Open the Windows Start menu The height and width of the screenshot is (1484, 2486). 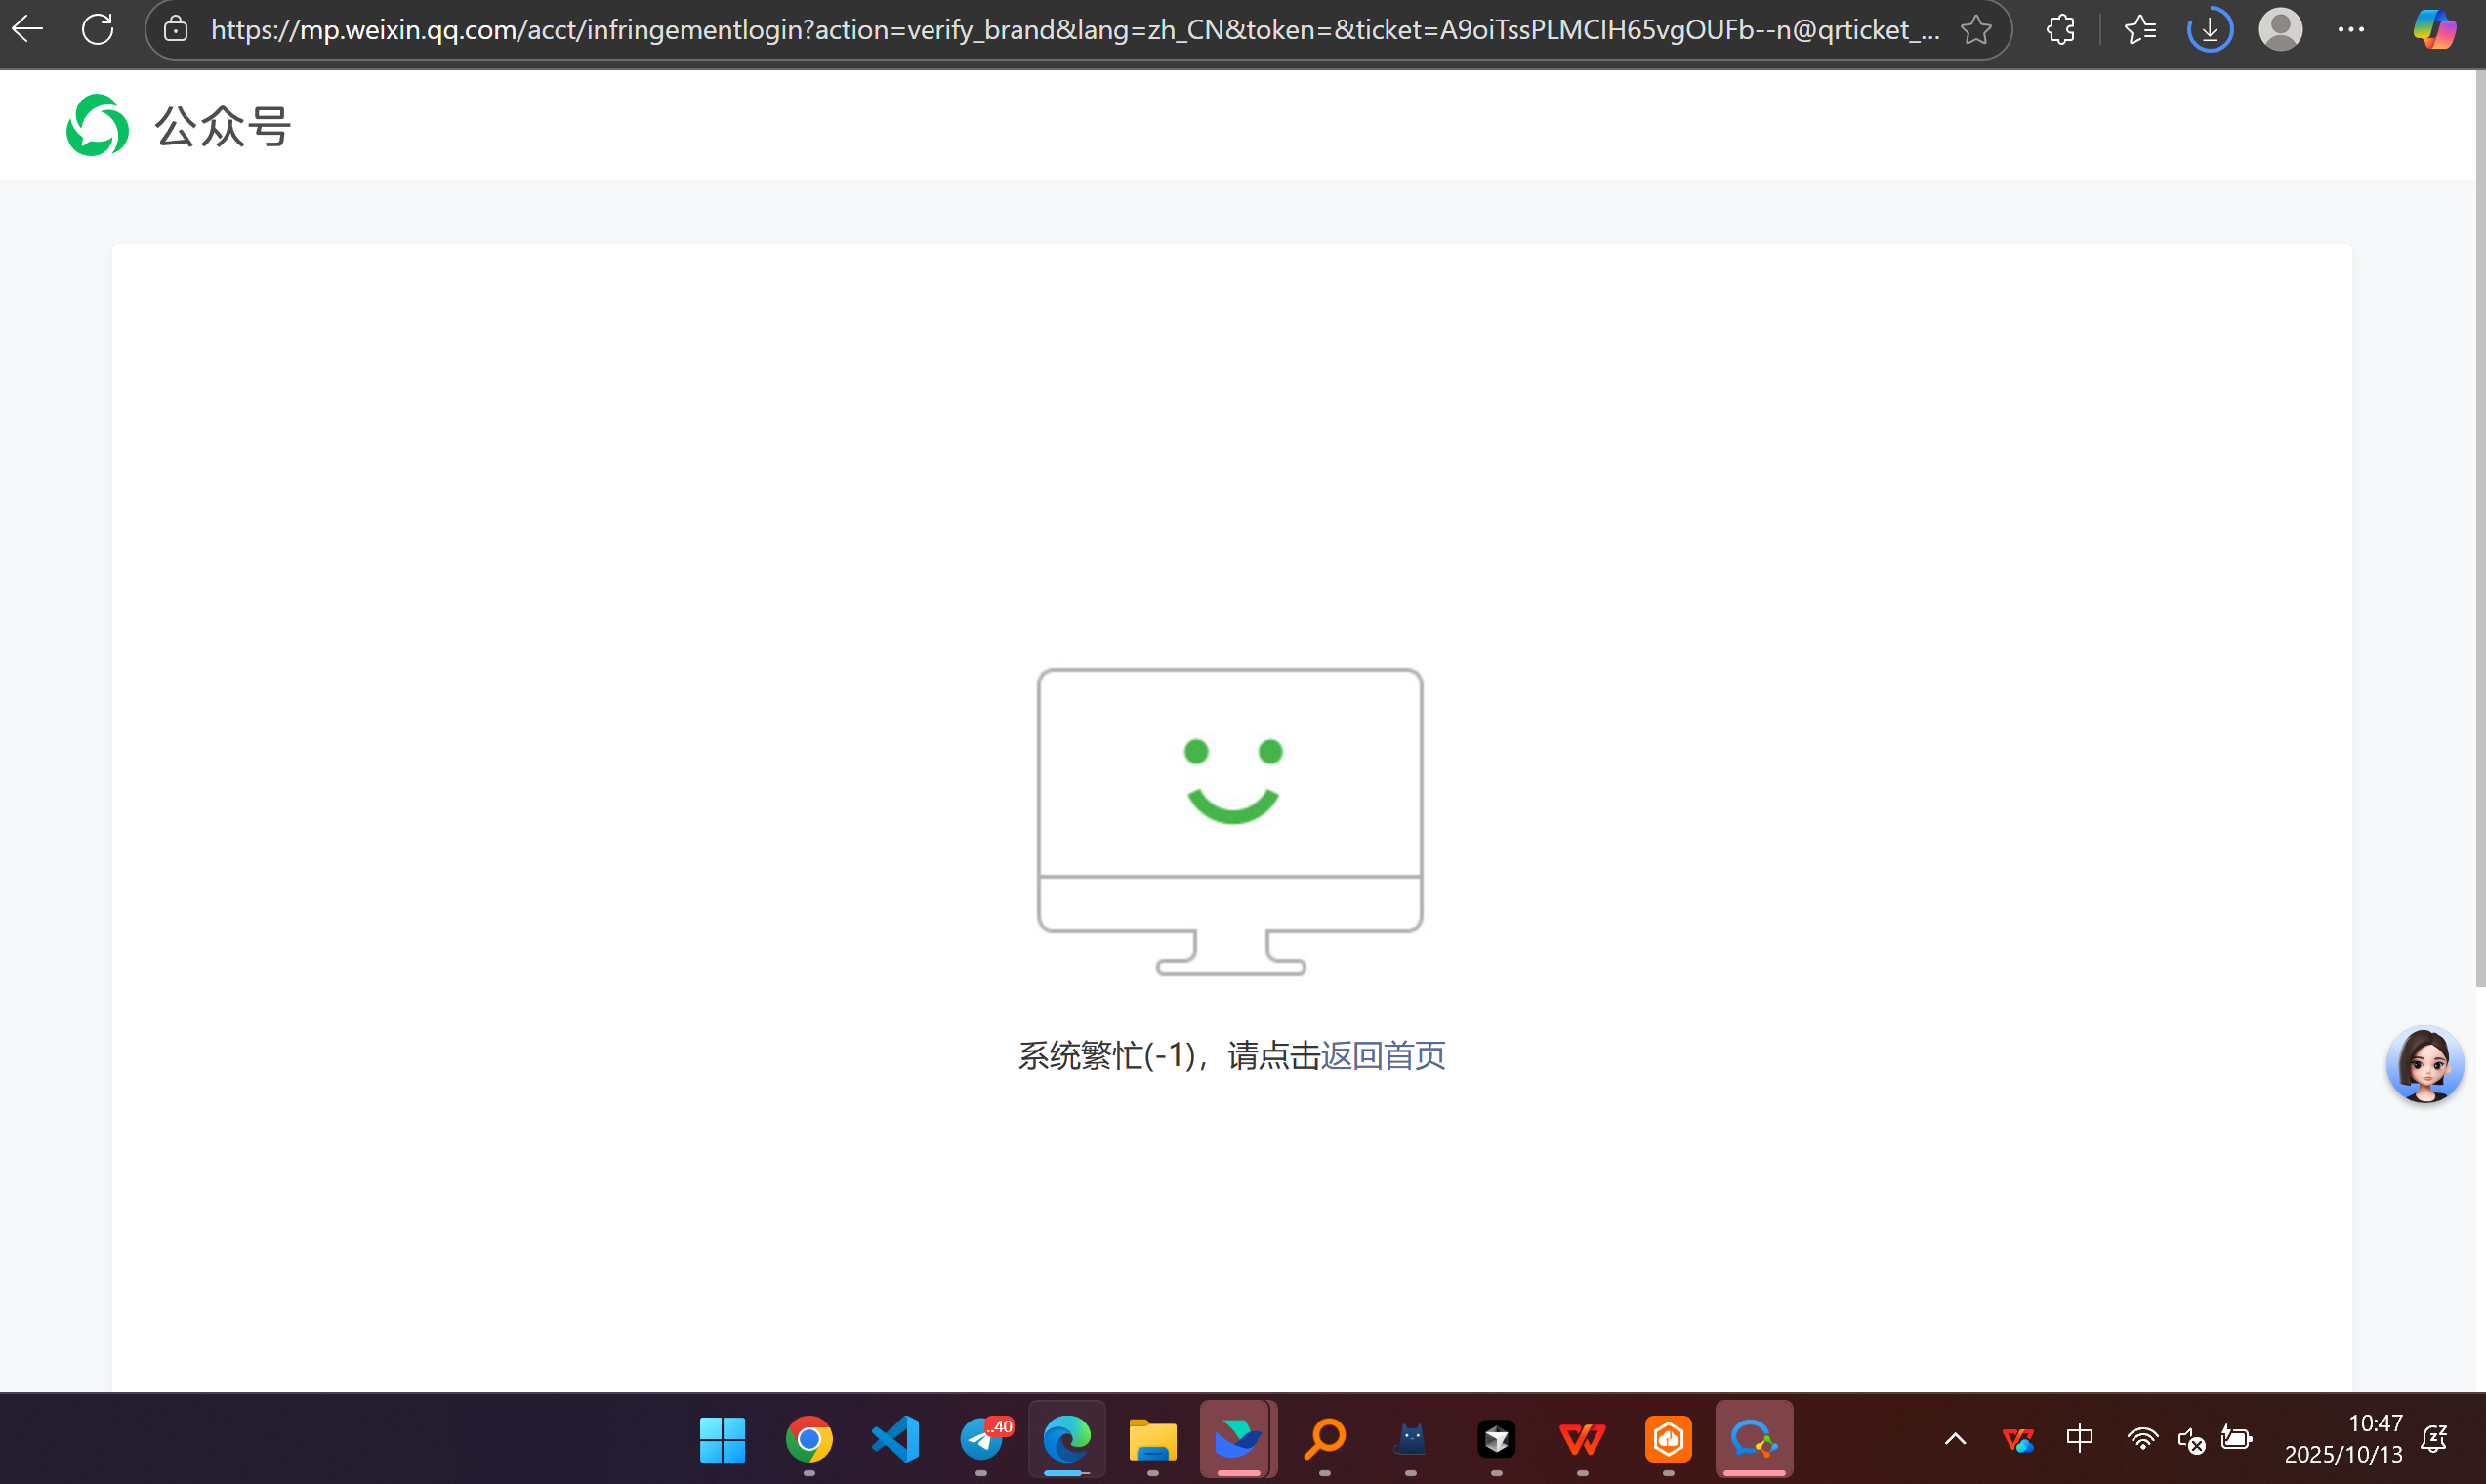[x=722, y=1439]
